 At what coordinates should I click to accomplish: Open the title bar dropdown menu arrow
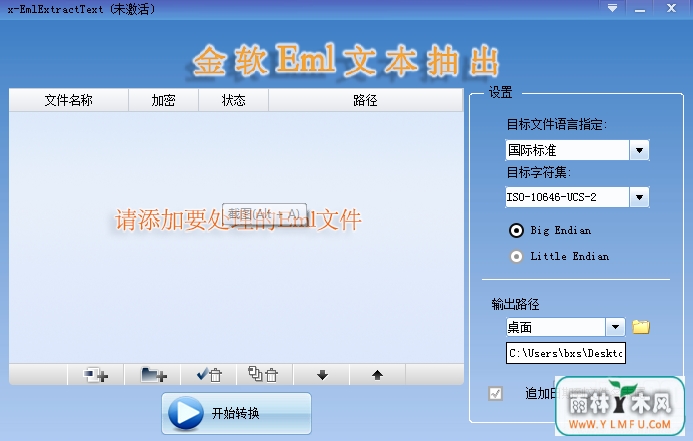pos(613,8)
